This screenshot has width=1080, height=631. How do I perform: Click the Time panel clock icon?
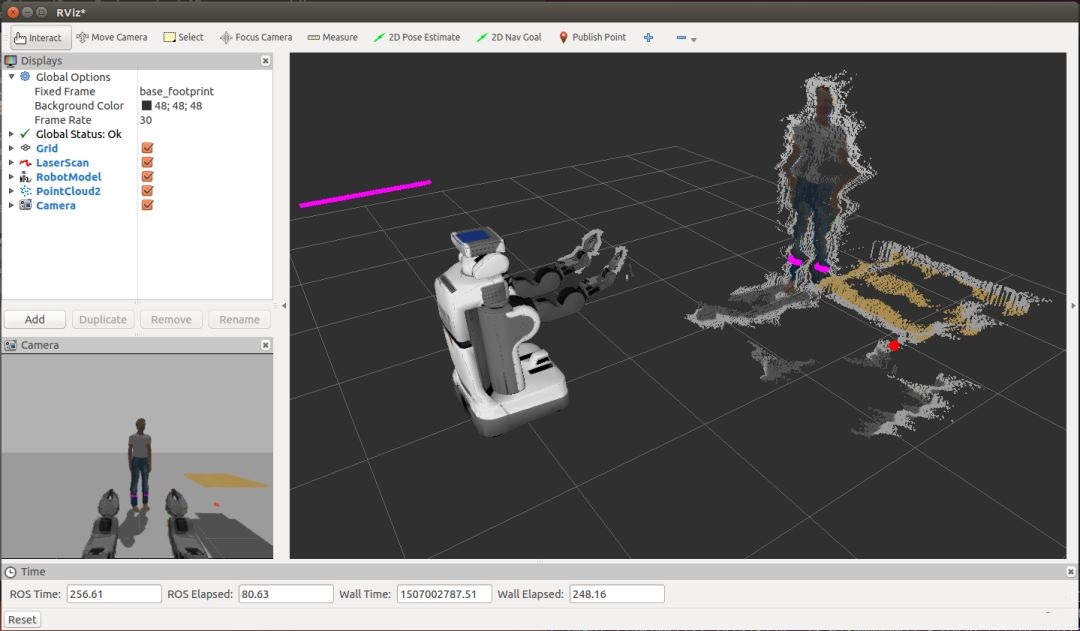11,572
